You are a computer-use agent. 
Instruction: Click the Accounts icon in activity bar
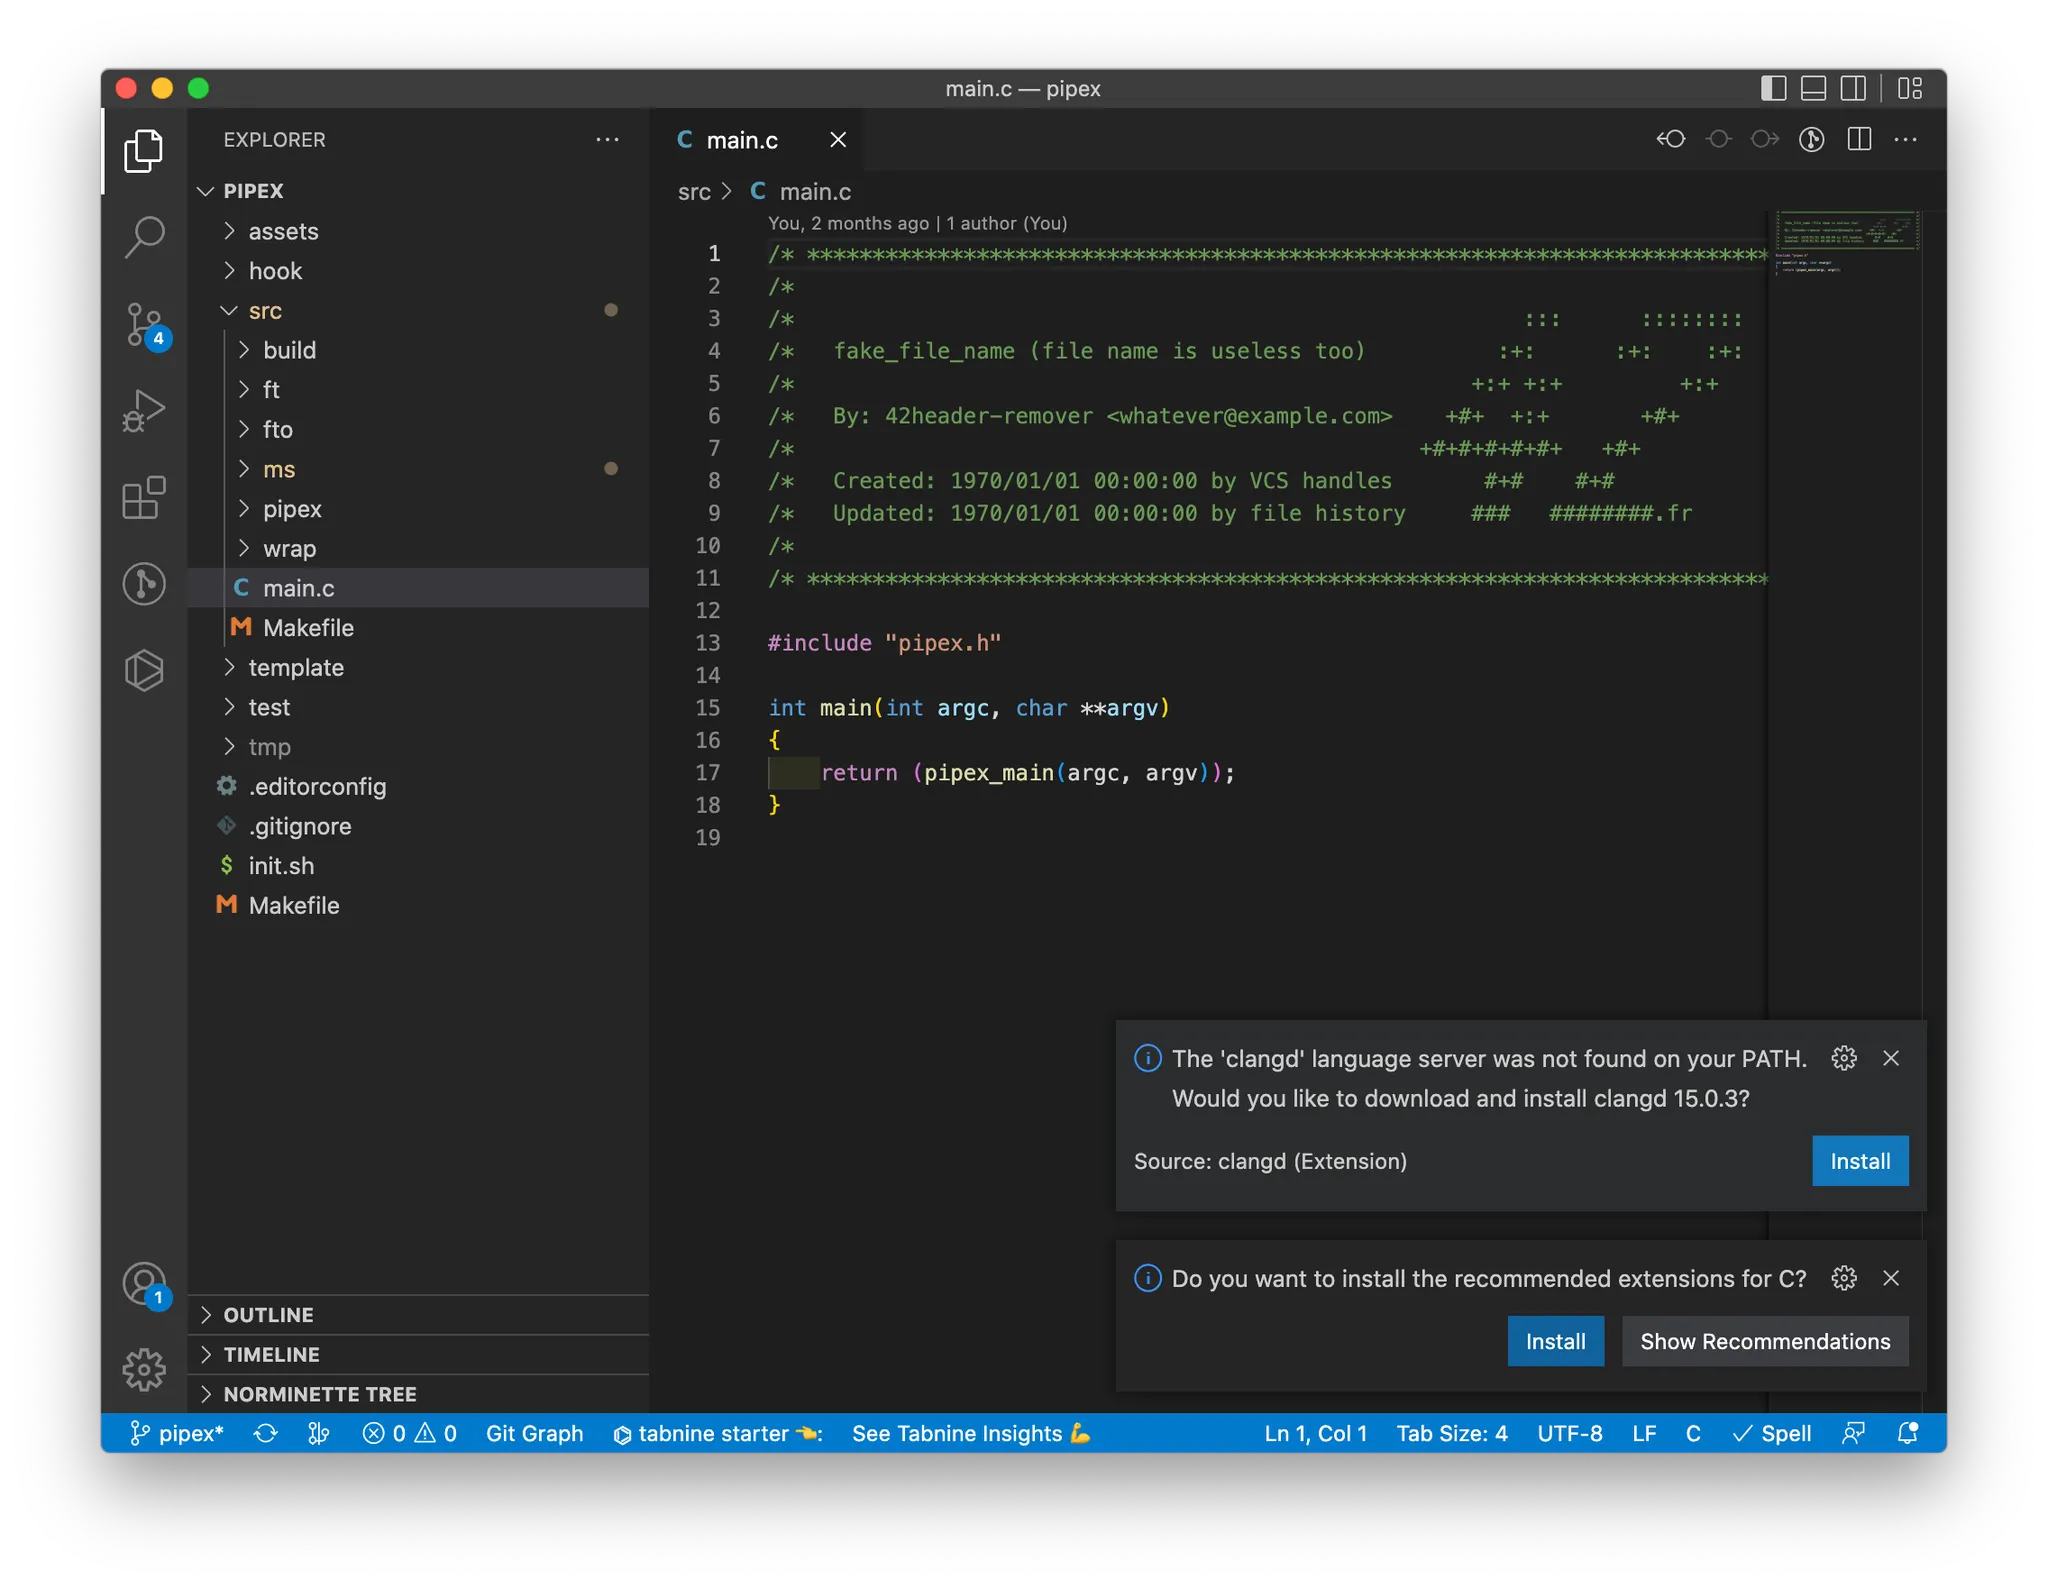pos(144,1283)
